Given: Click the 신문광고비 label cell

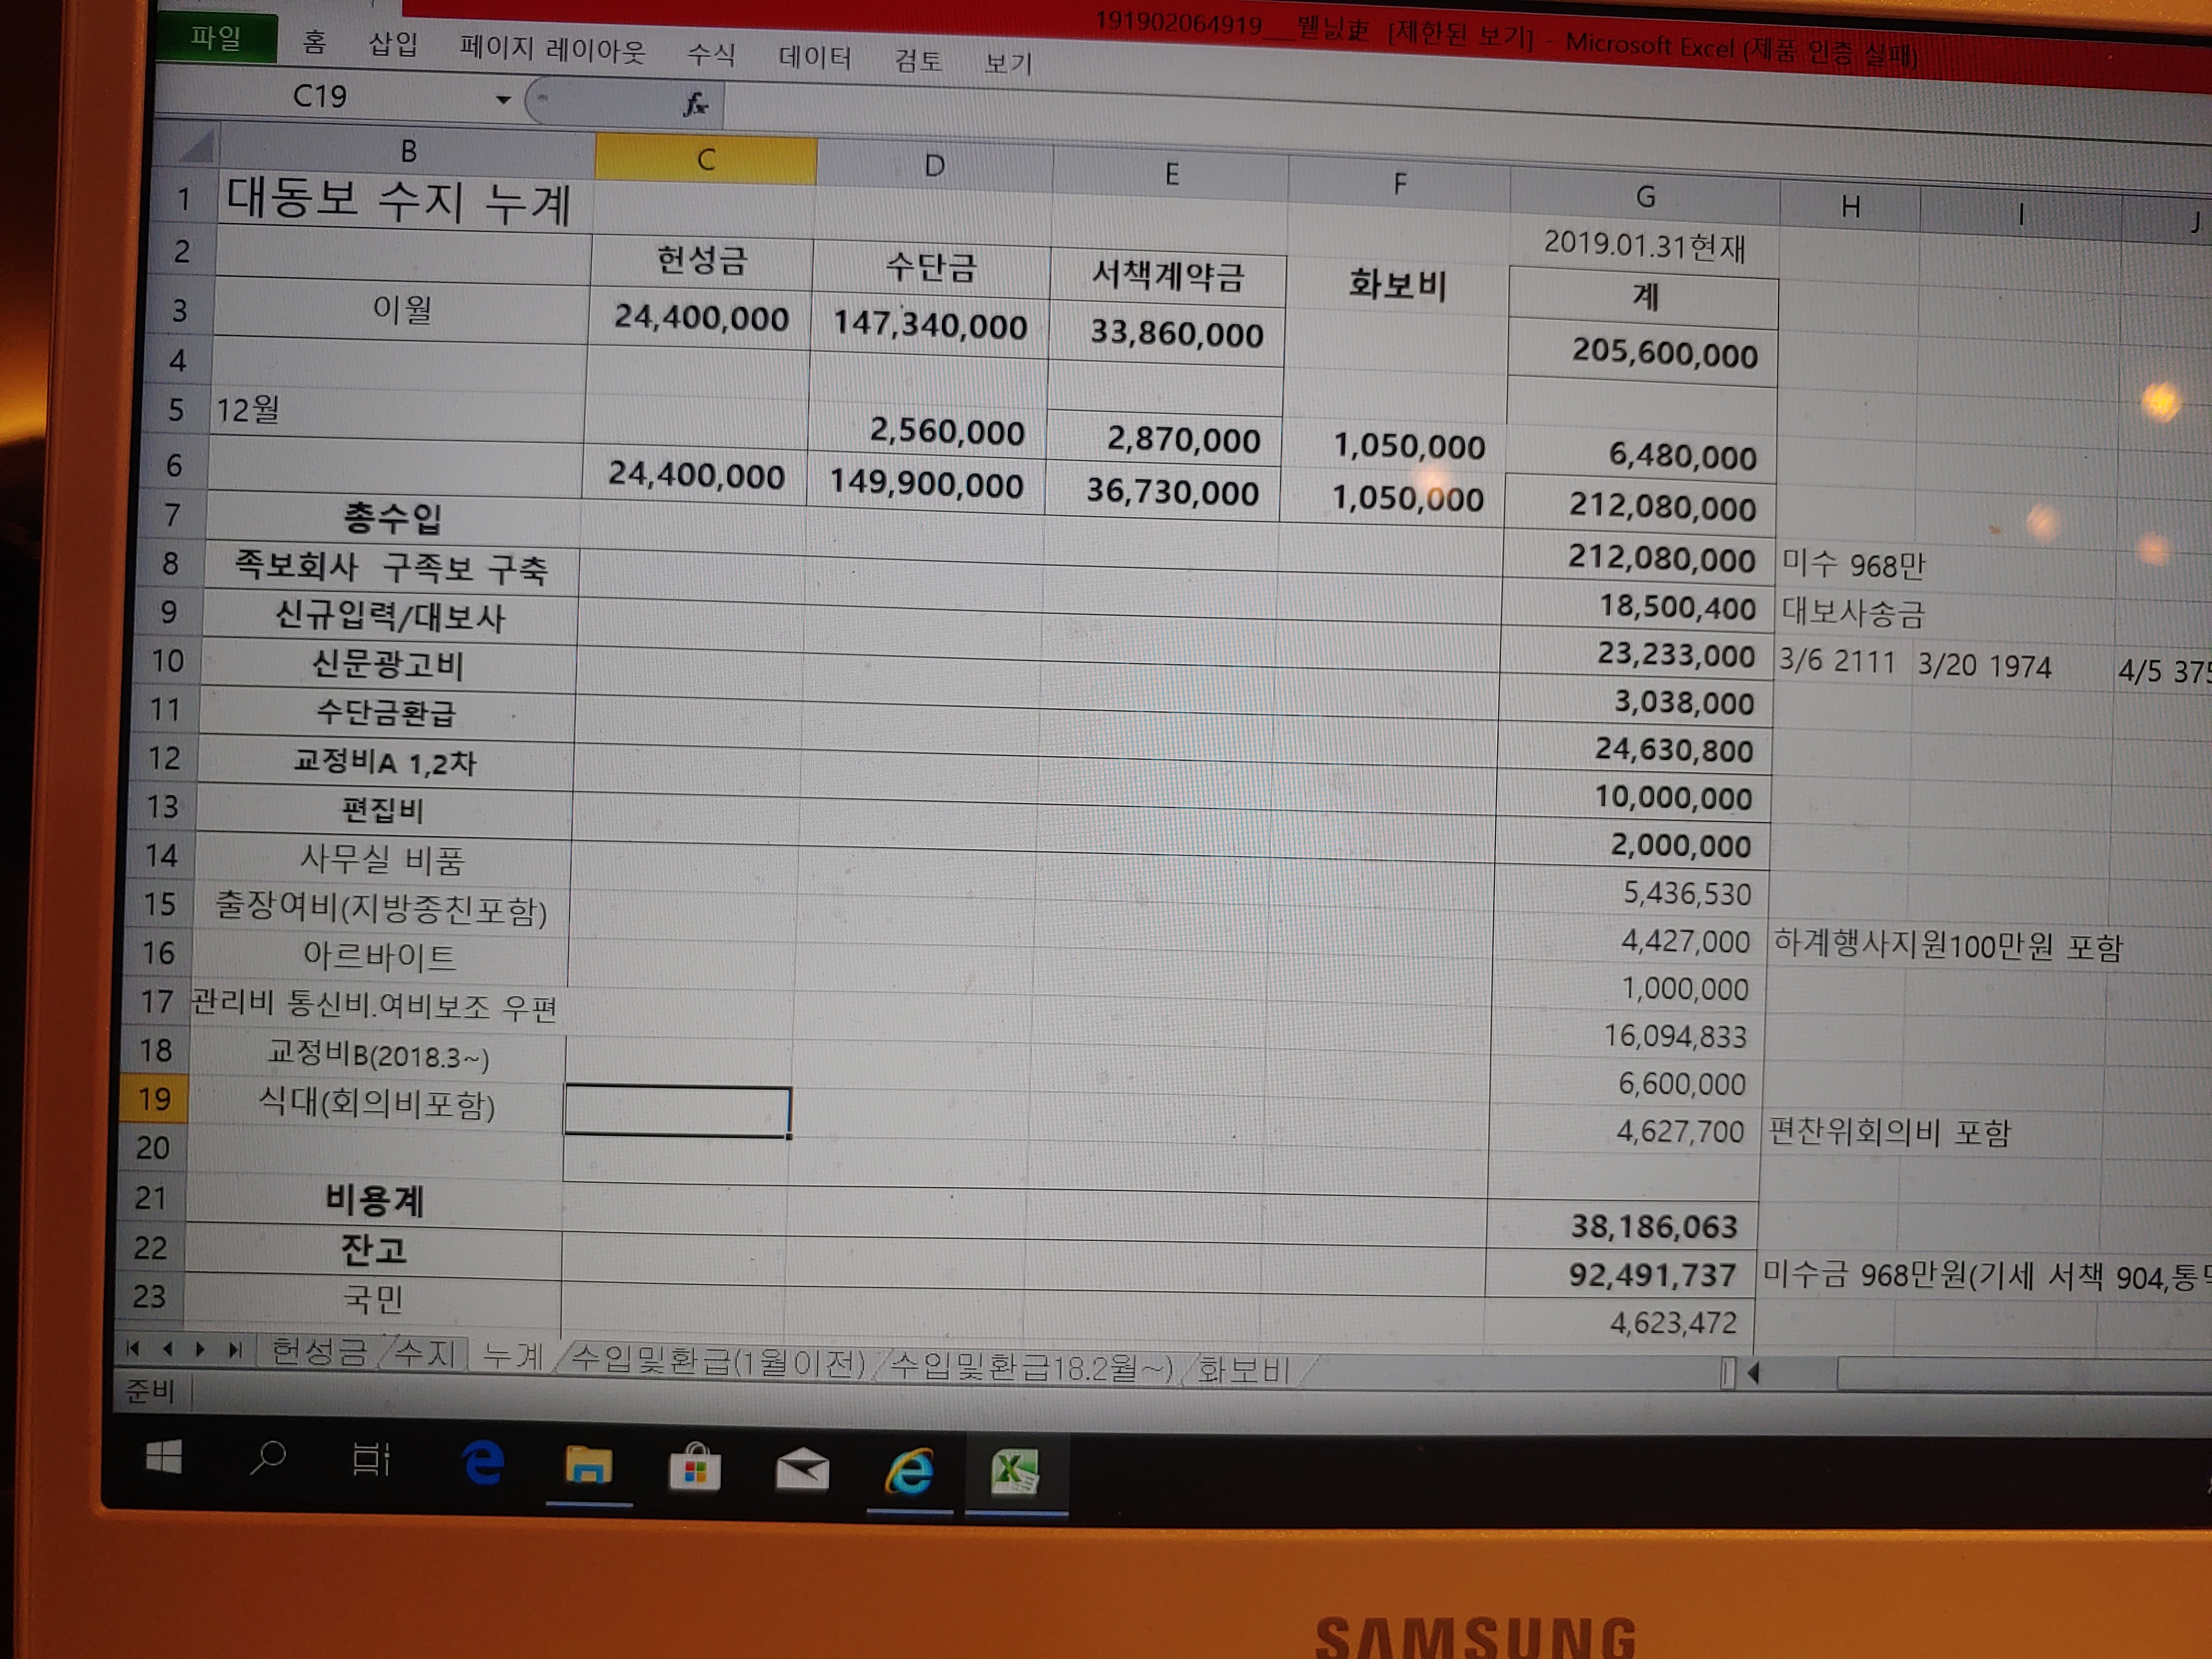Looking at the screenshot, I should (x=387, y=664).
